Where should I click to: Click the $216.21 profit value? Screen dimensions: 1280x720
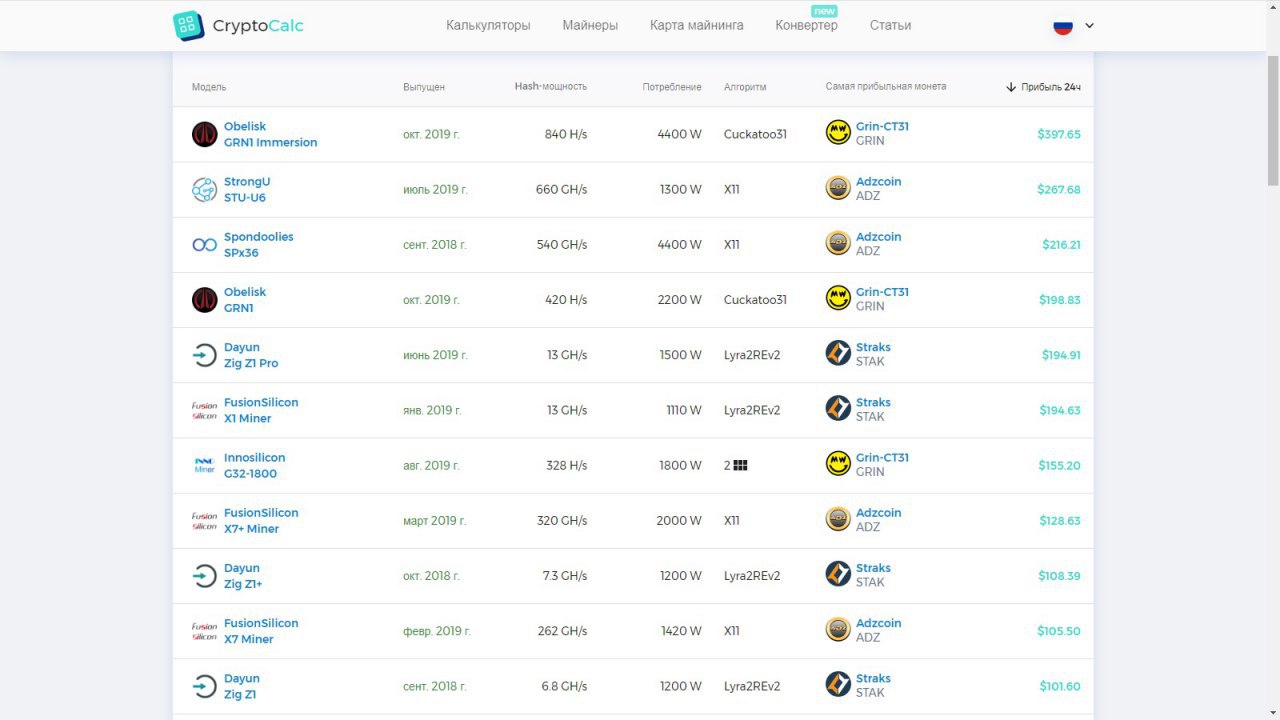coord(1061,244)
